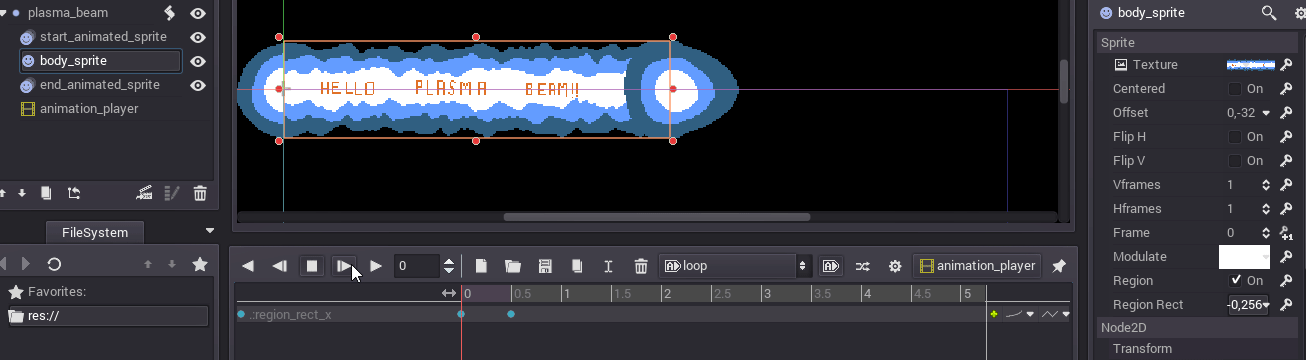
Task: Open the loop animation dropdown
Action: pyautogui.click(x=734, y=266)
